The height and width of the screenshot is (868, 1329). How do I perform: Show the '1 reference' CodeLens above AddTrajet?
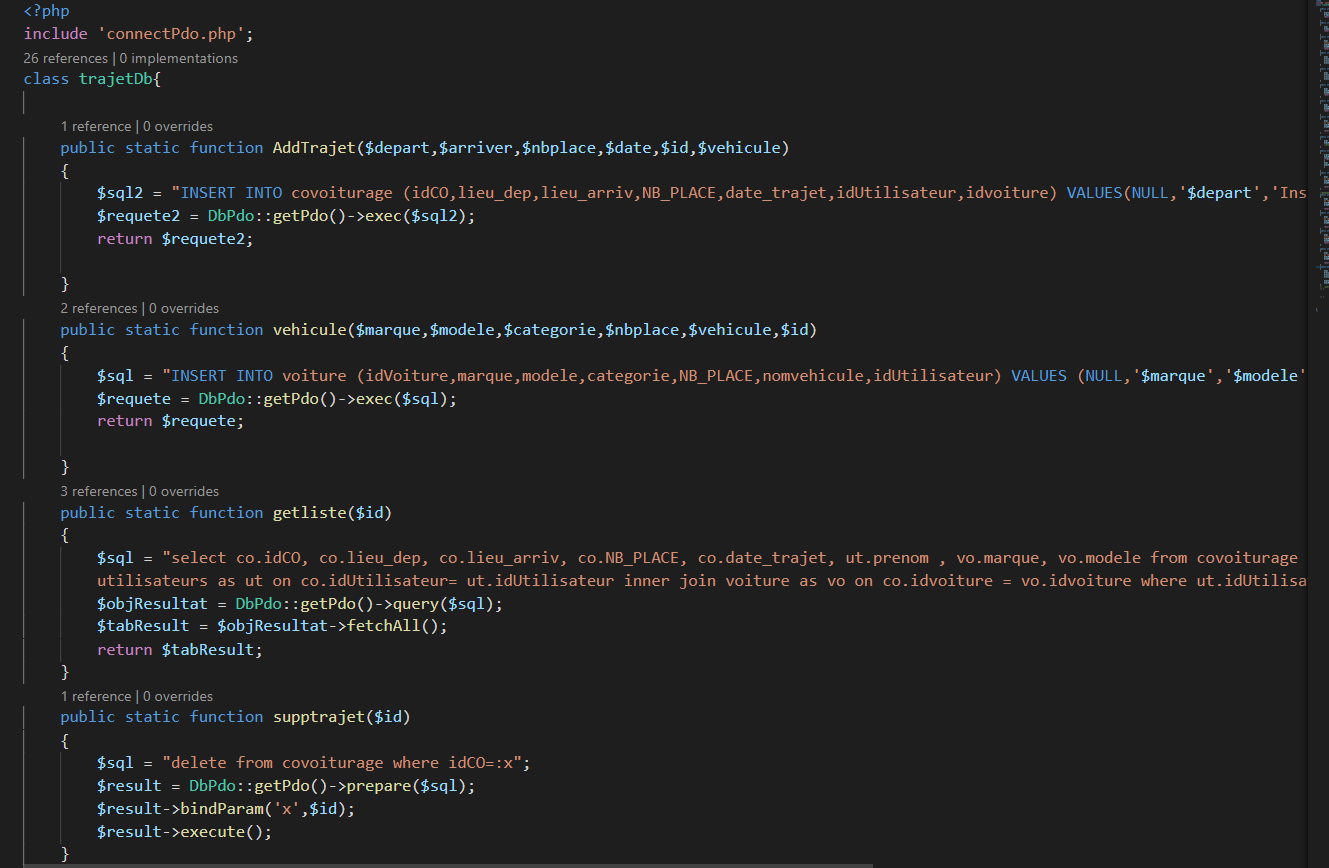96,126
